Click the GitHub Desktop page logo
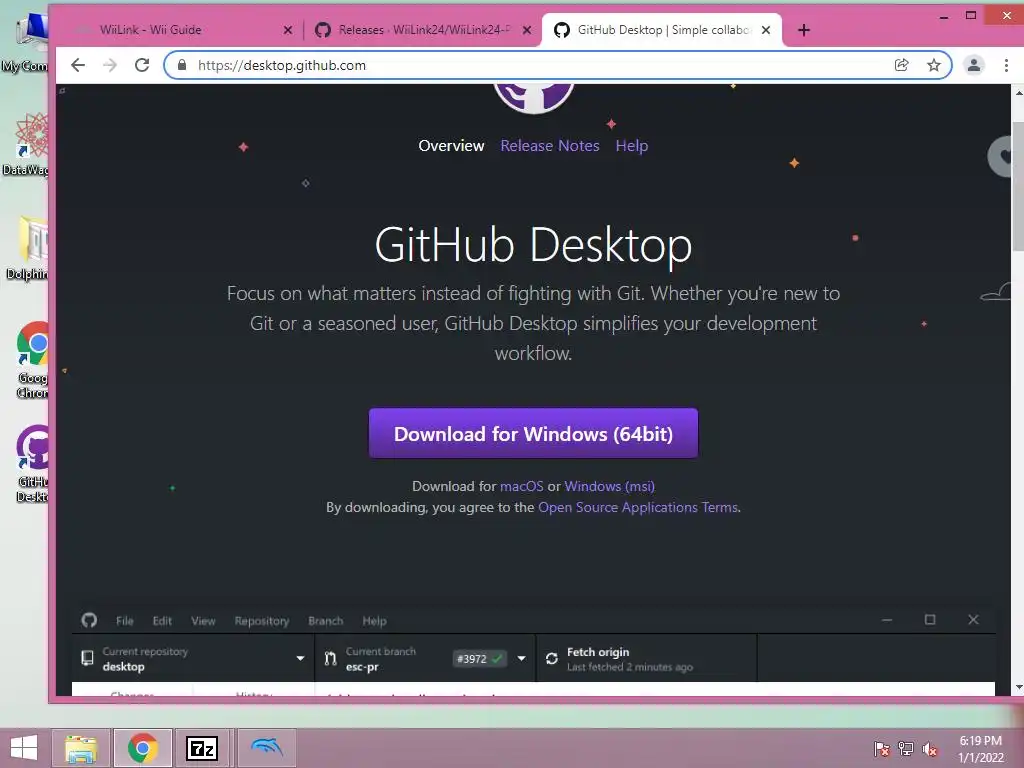The width and height of the screenshot is (1024, 768). pos(534,98)
